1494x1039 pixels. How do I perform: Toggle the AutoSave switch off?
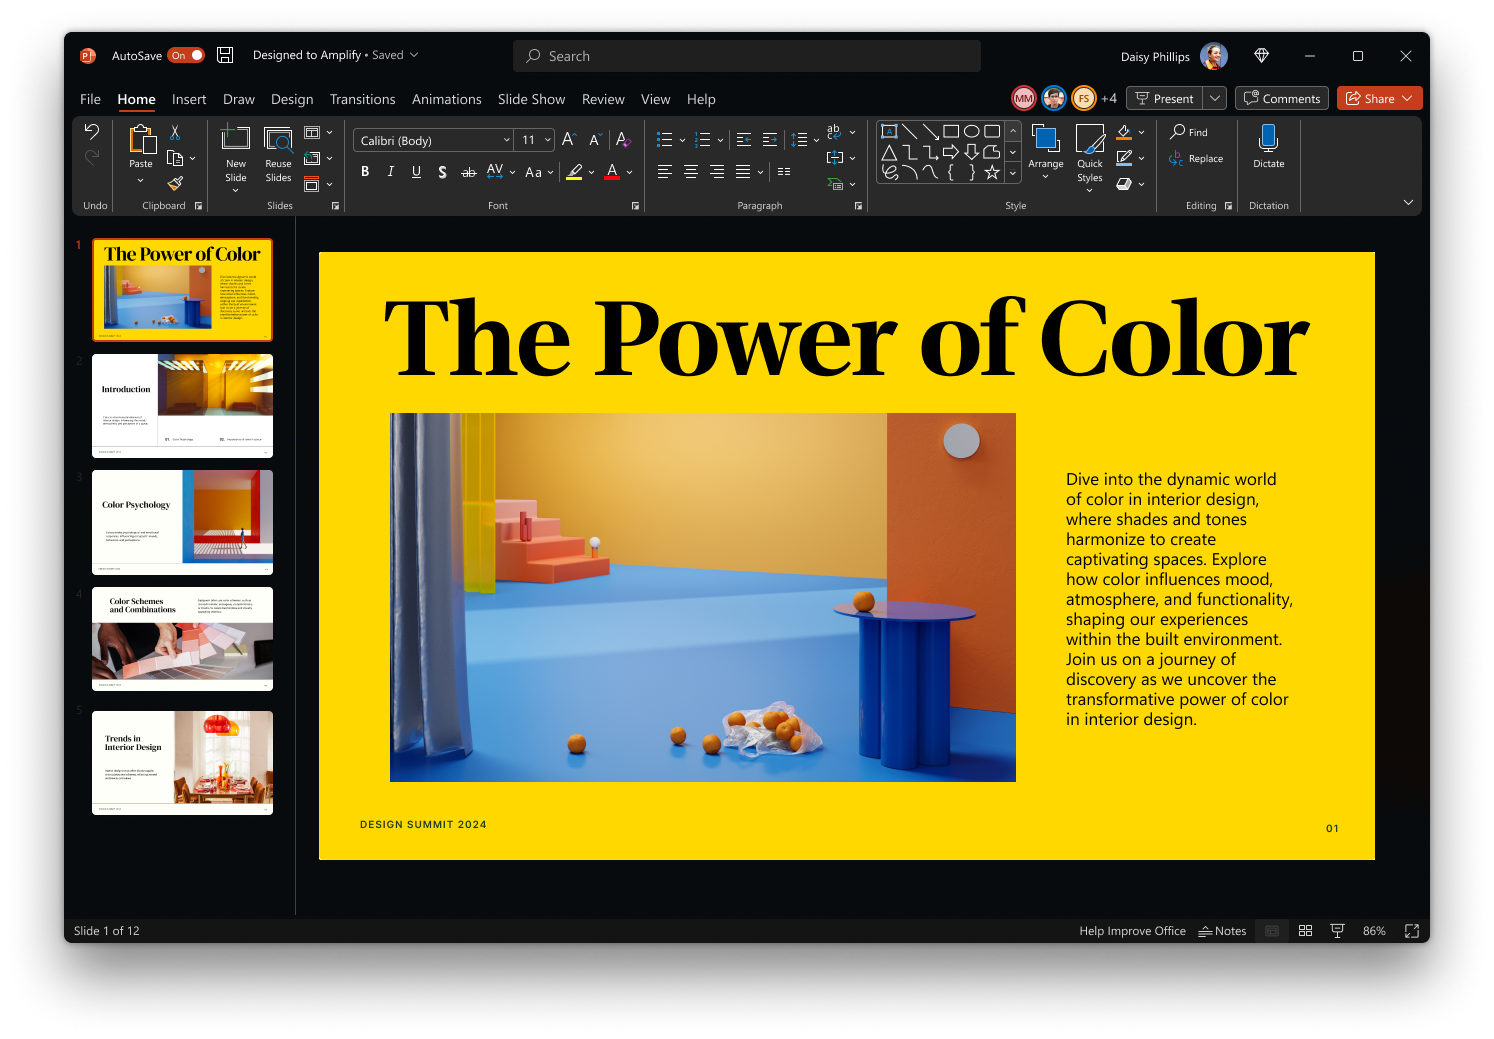pyautogui.click(x=186, y=56)
